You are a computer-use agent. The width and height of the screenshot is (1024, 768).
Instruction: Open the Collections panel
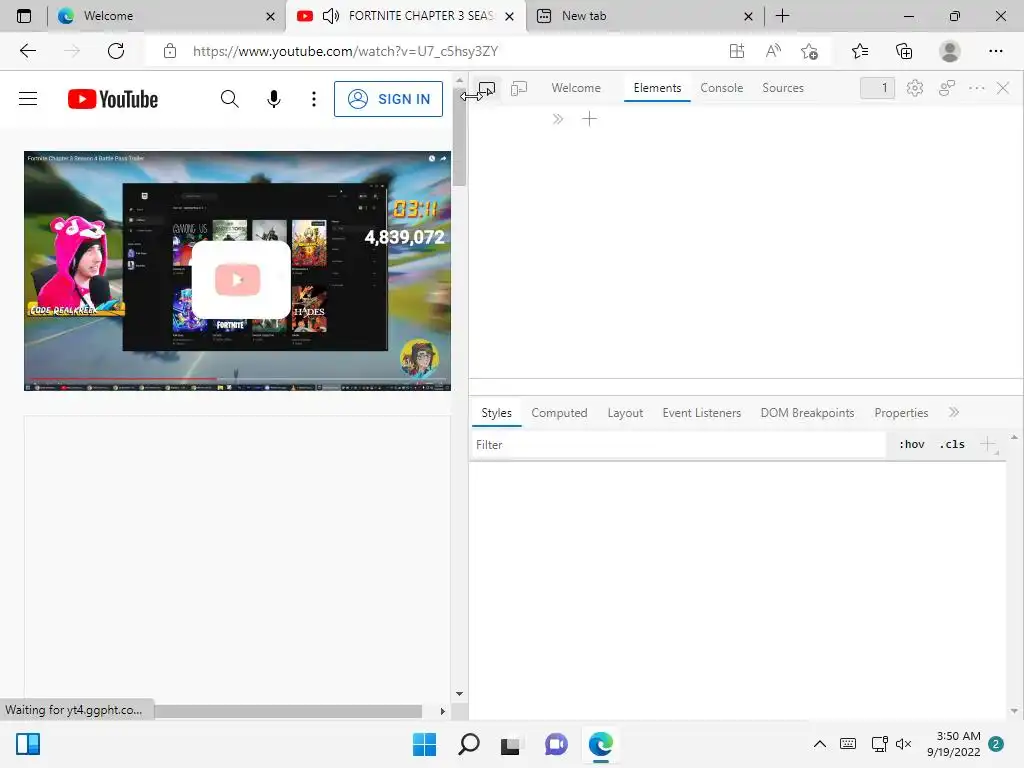[x=904, y=51]
